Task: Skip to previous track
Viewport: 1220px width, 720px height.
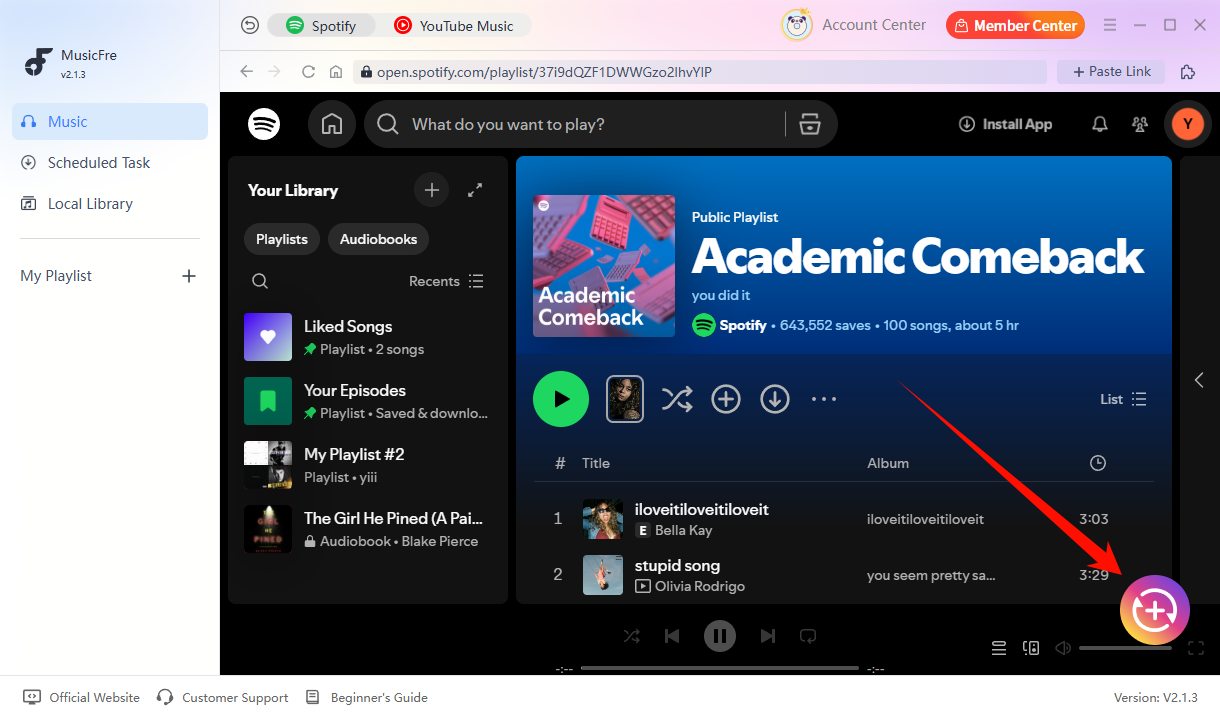Action: [x=673, y=635]
